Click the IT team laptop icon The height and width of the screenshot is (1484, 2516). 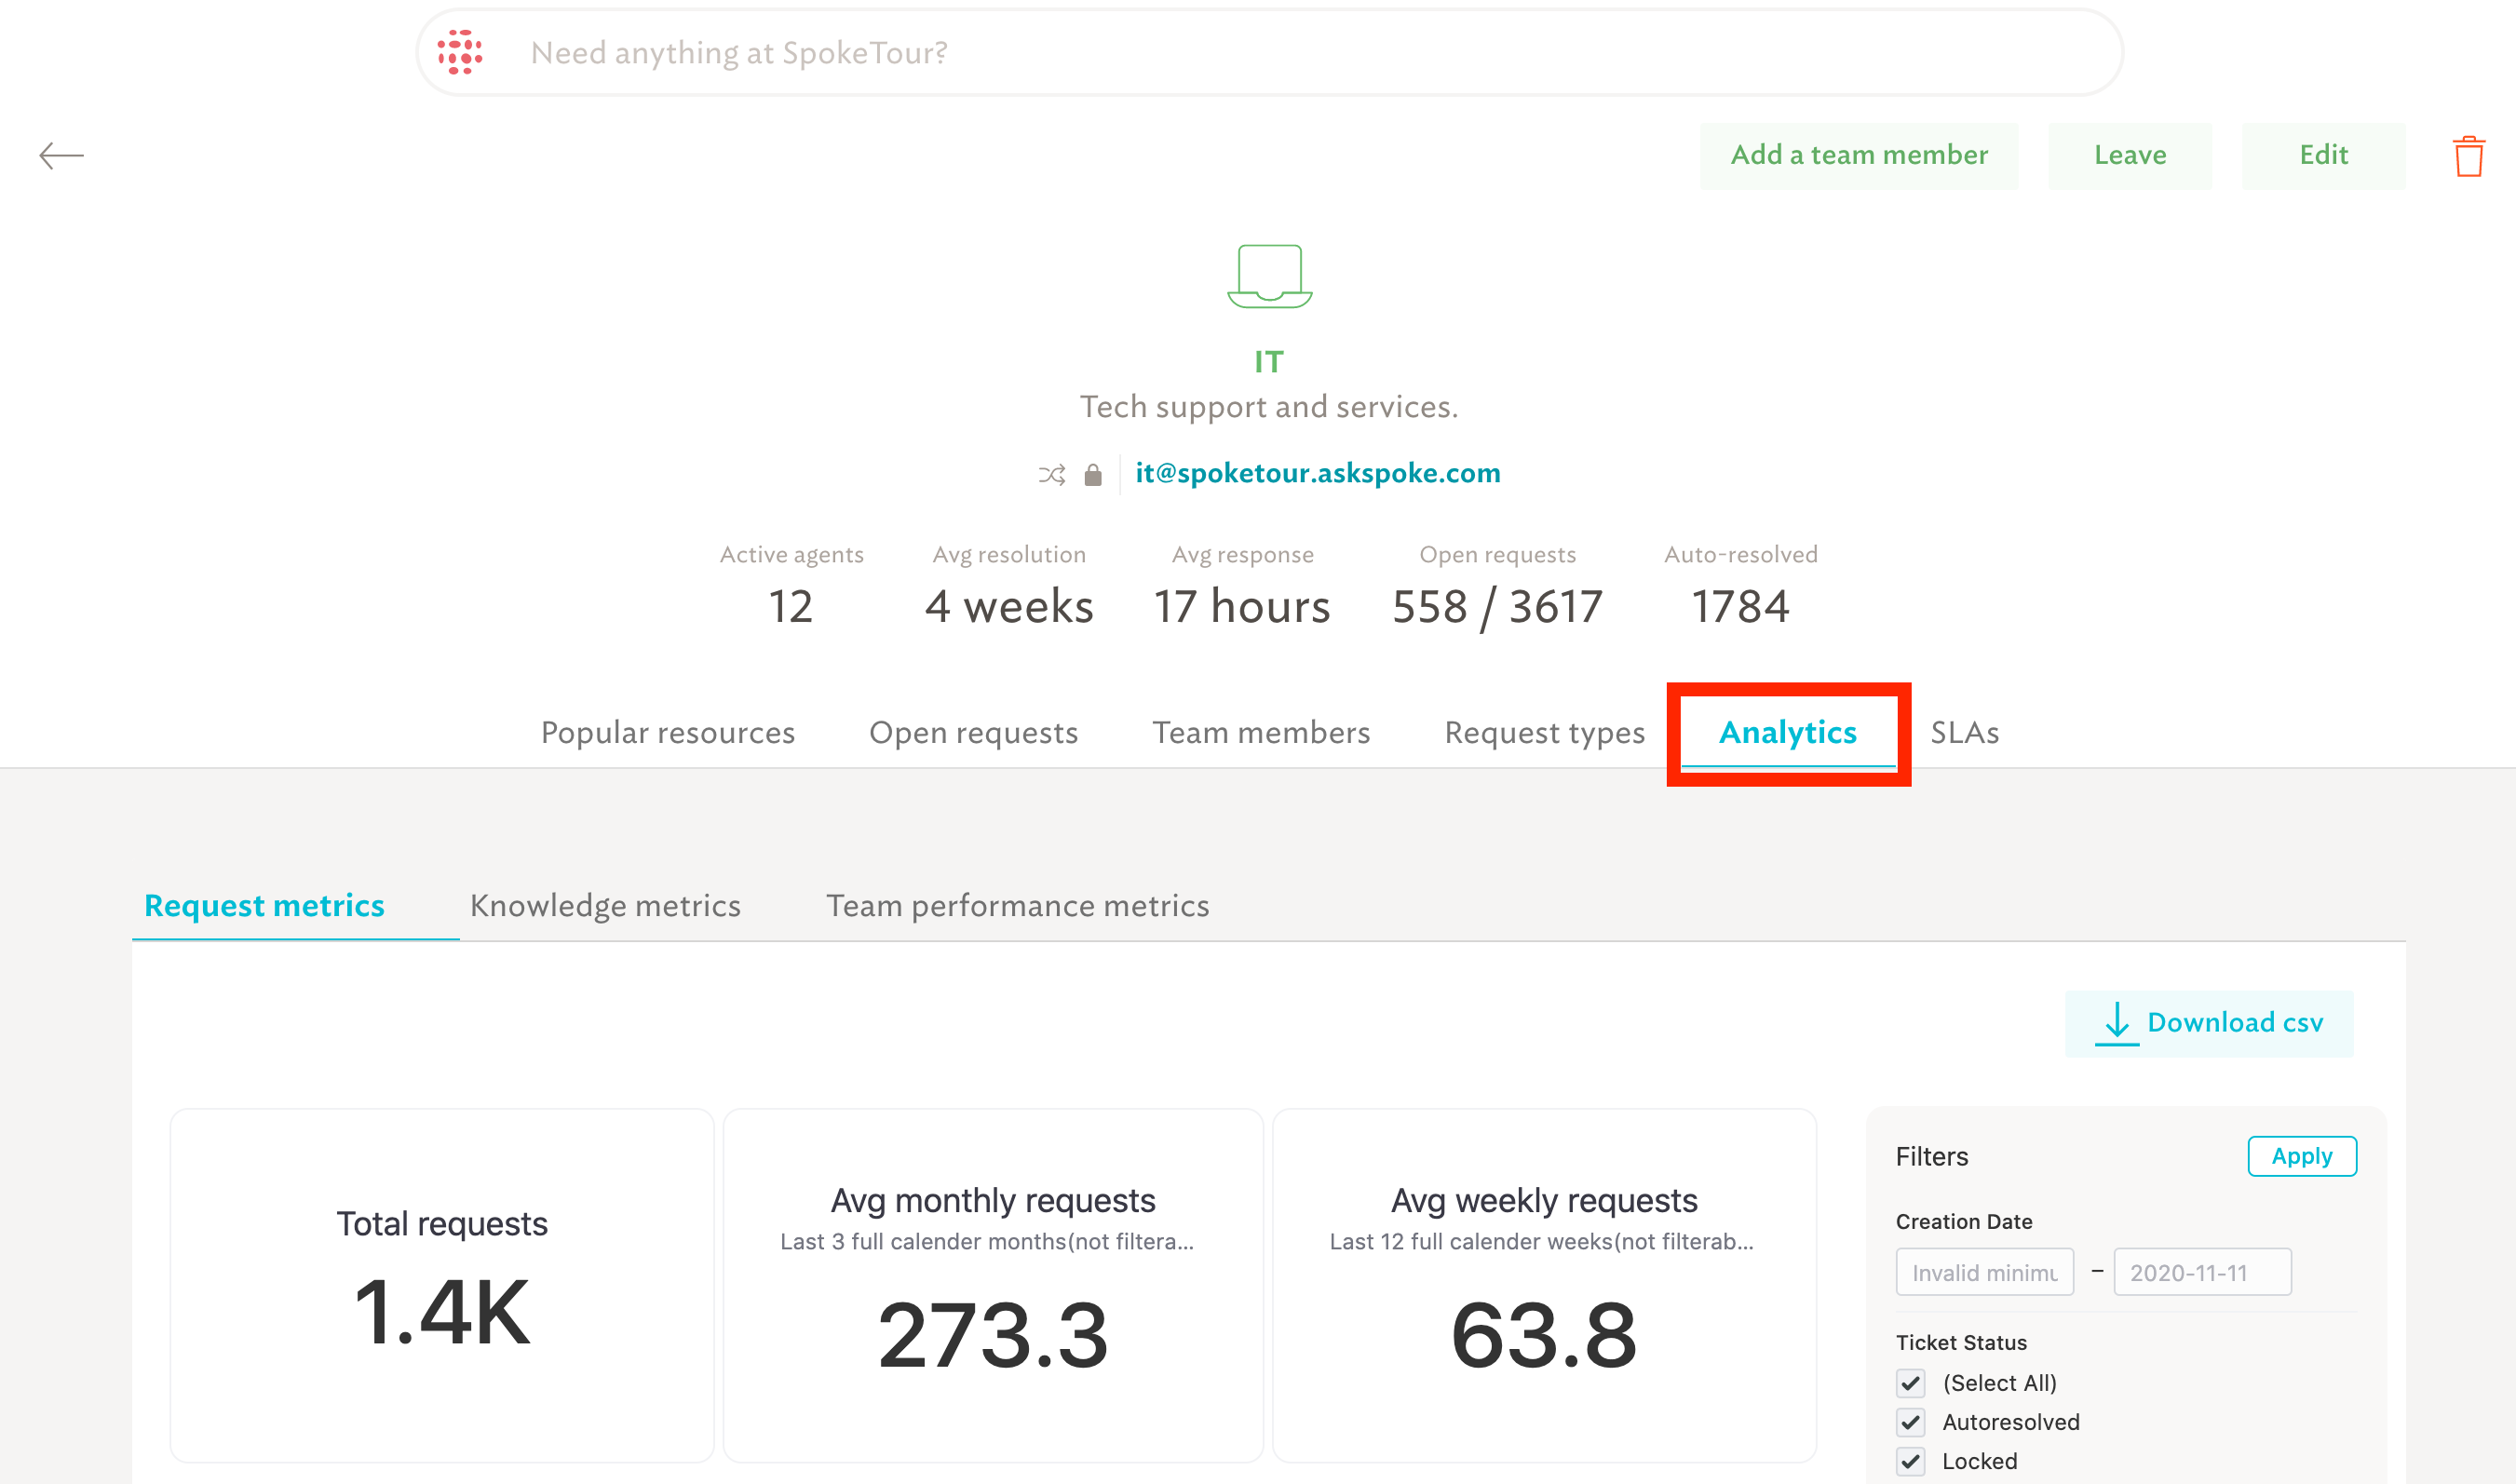(x=1269, y=276)
